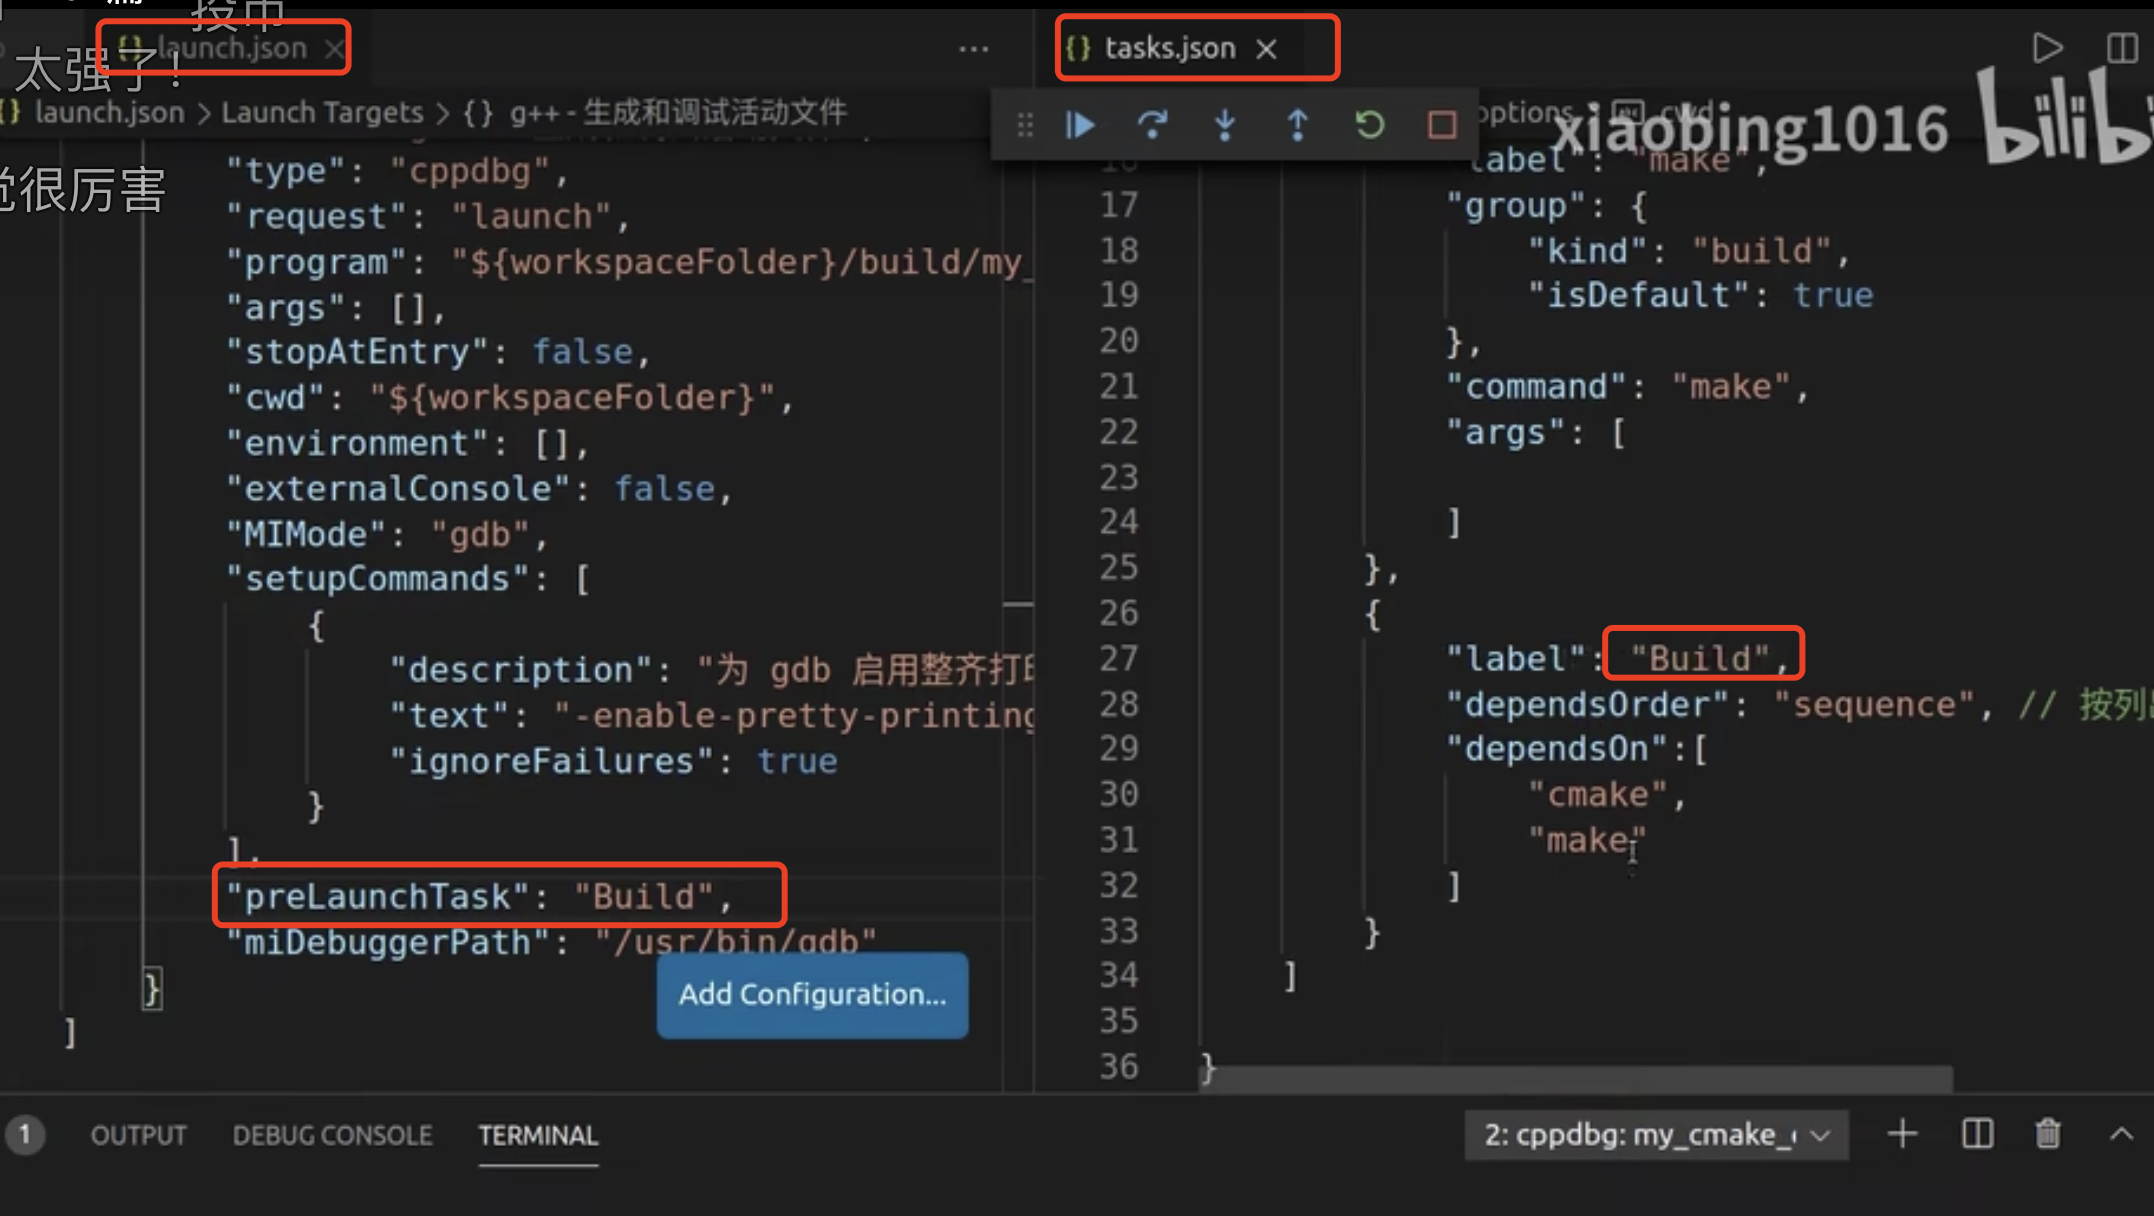Screen dimensions: 2154x1216
Task: Click the Continue debug button
Action: pos(1080,125)
